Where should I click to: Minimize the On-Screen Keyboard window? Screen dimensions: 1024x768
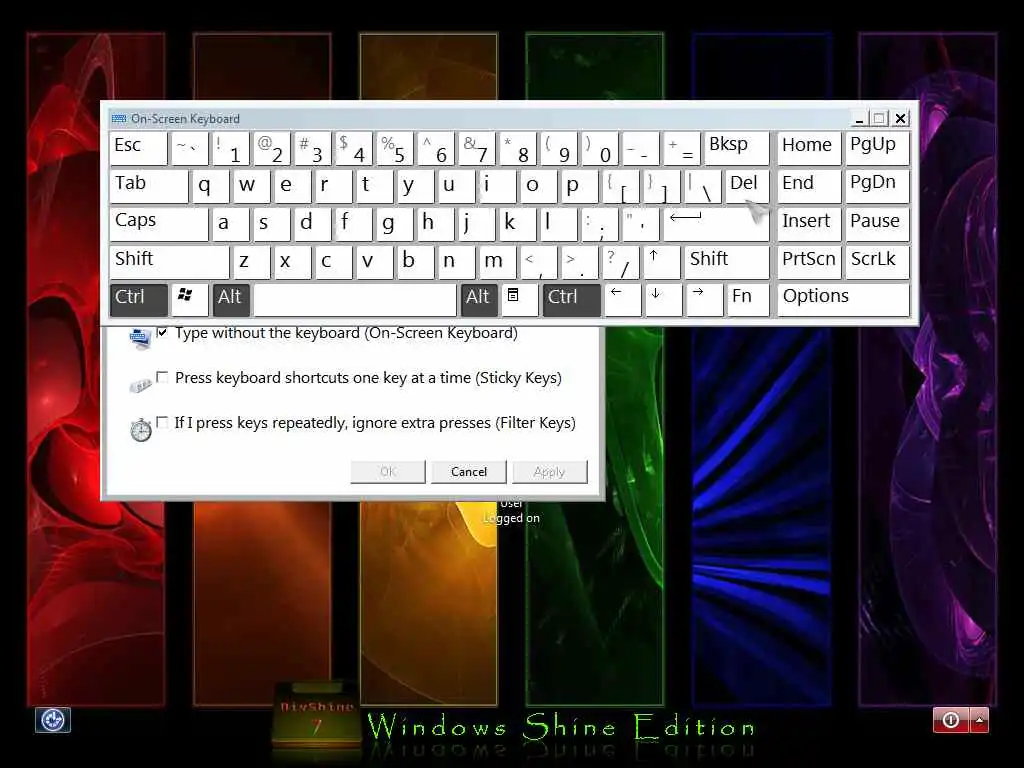[x=859, y=119]
